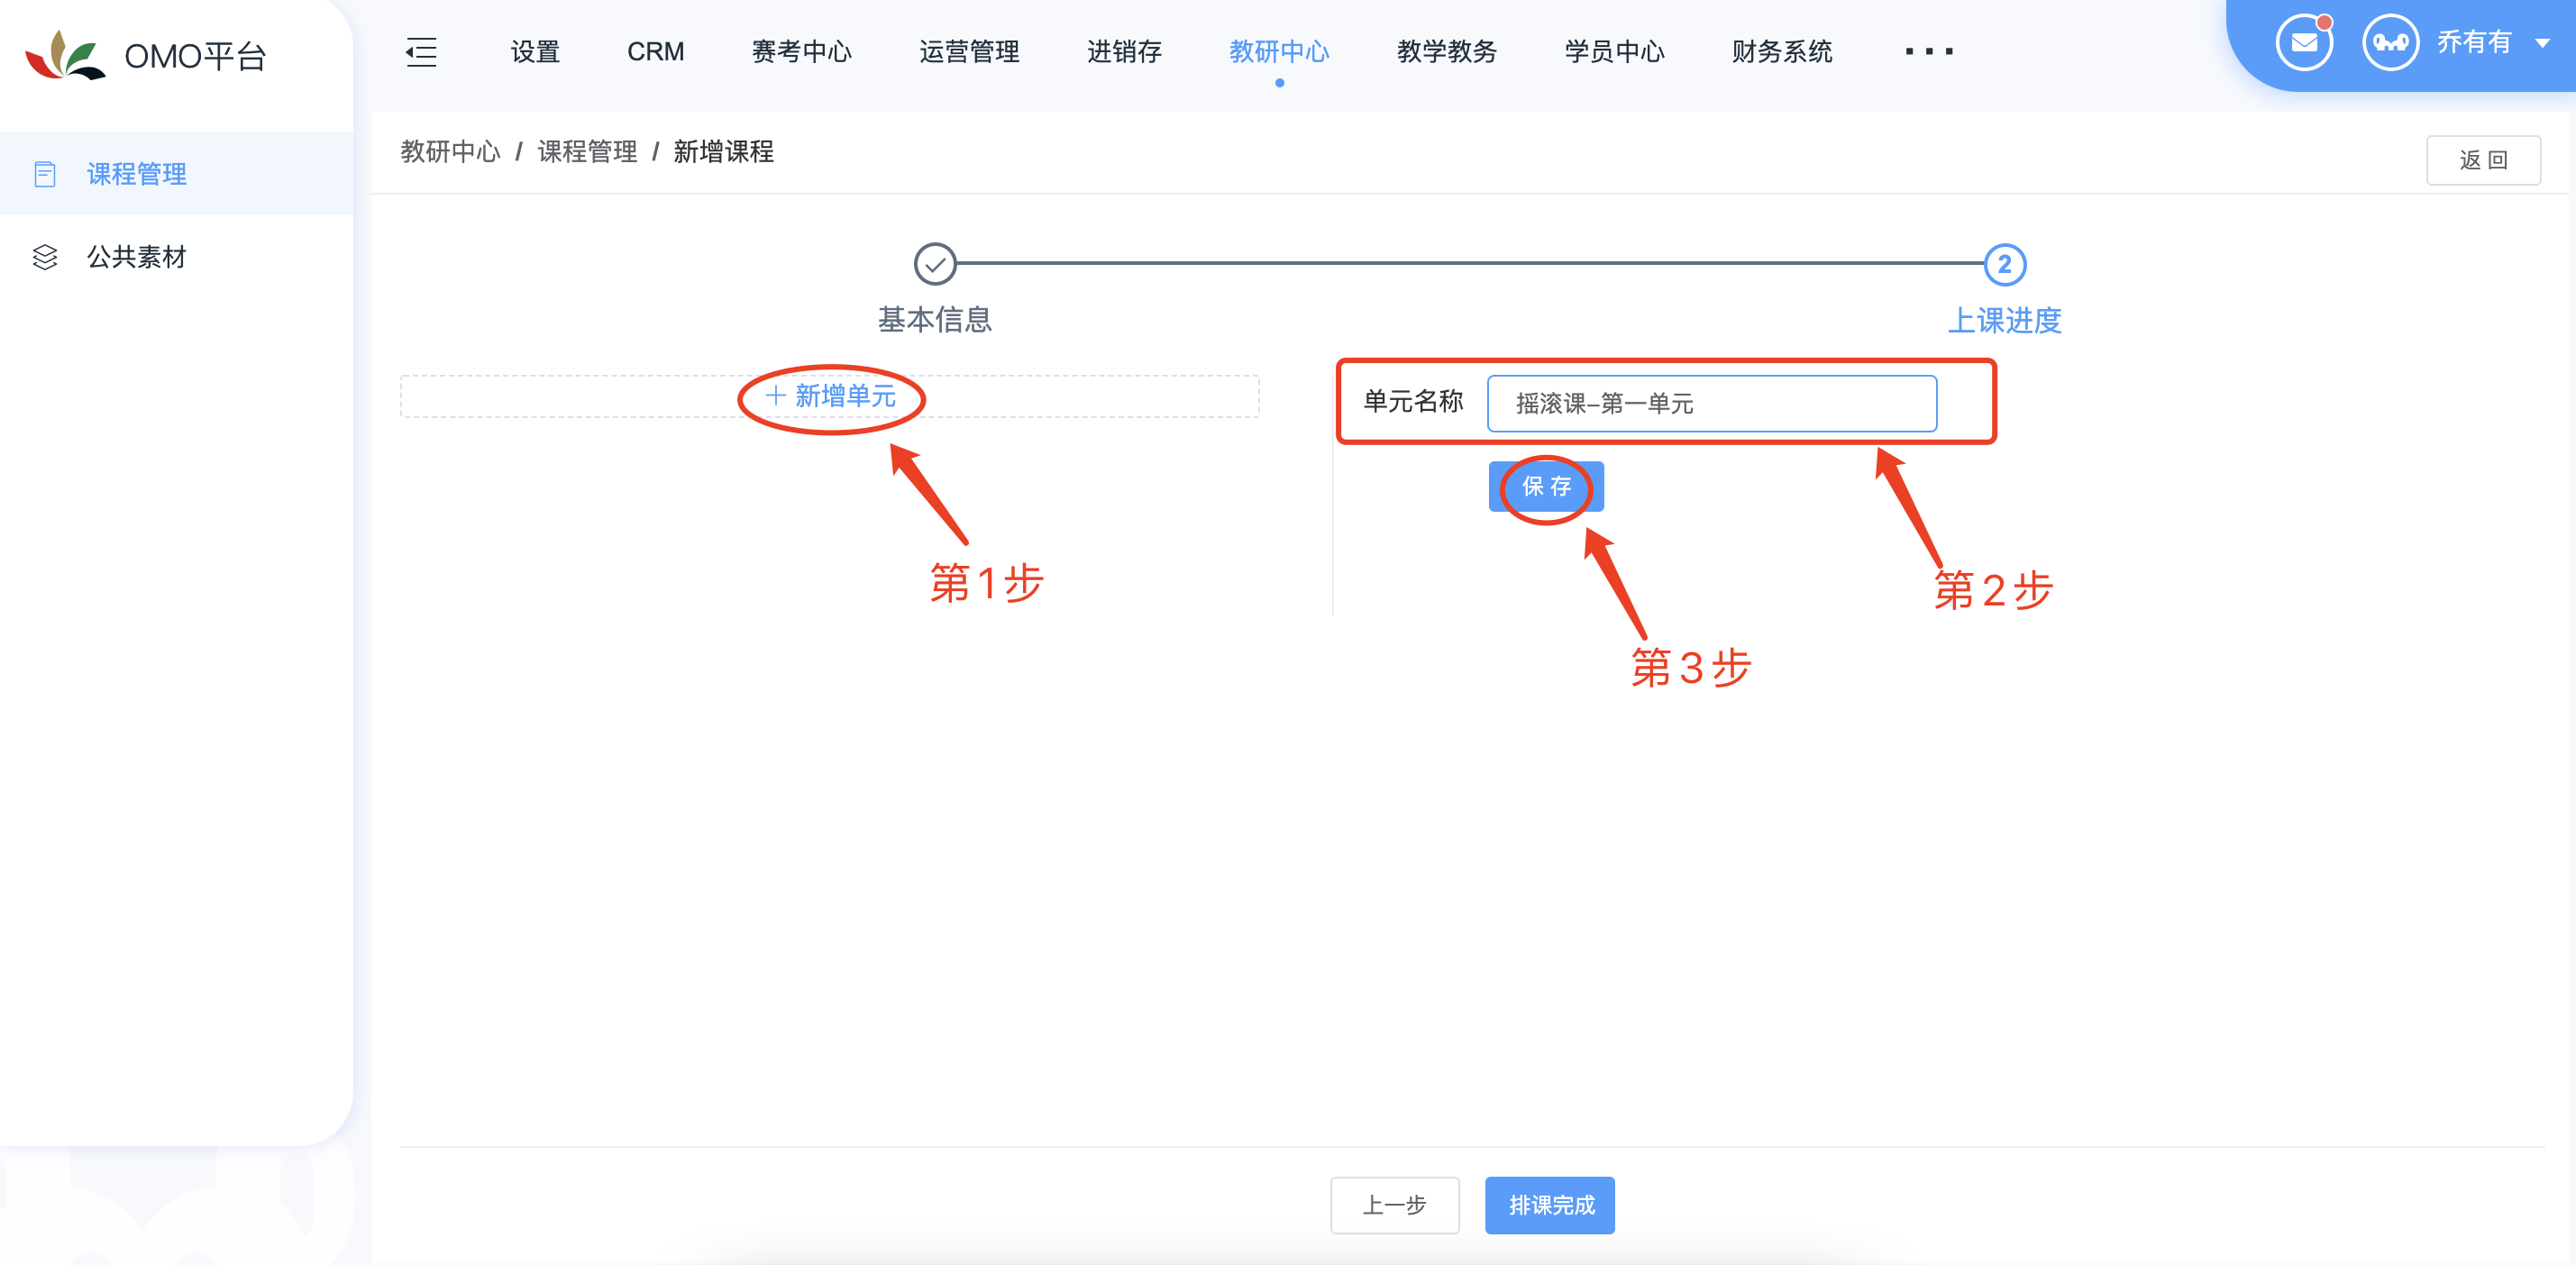
Task: Open the 运营管理 menu
Action: [x=969, y=51]
